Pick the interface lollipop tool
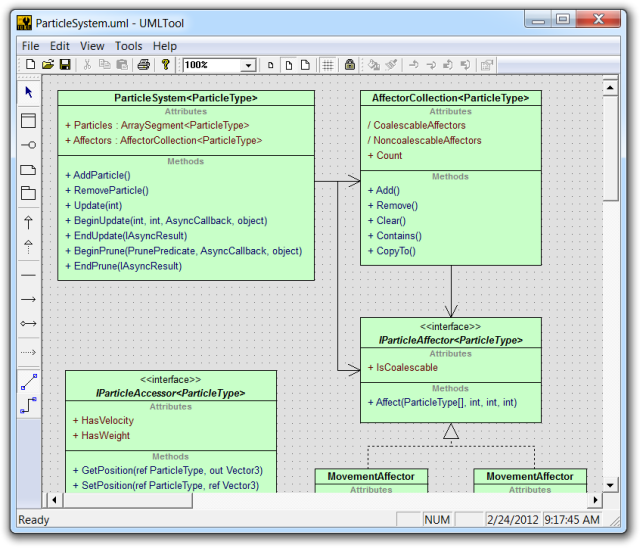 (x=29, y=145)
